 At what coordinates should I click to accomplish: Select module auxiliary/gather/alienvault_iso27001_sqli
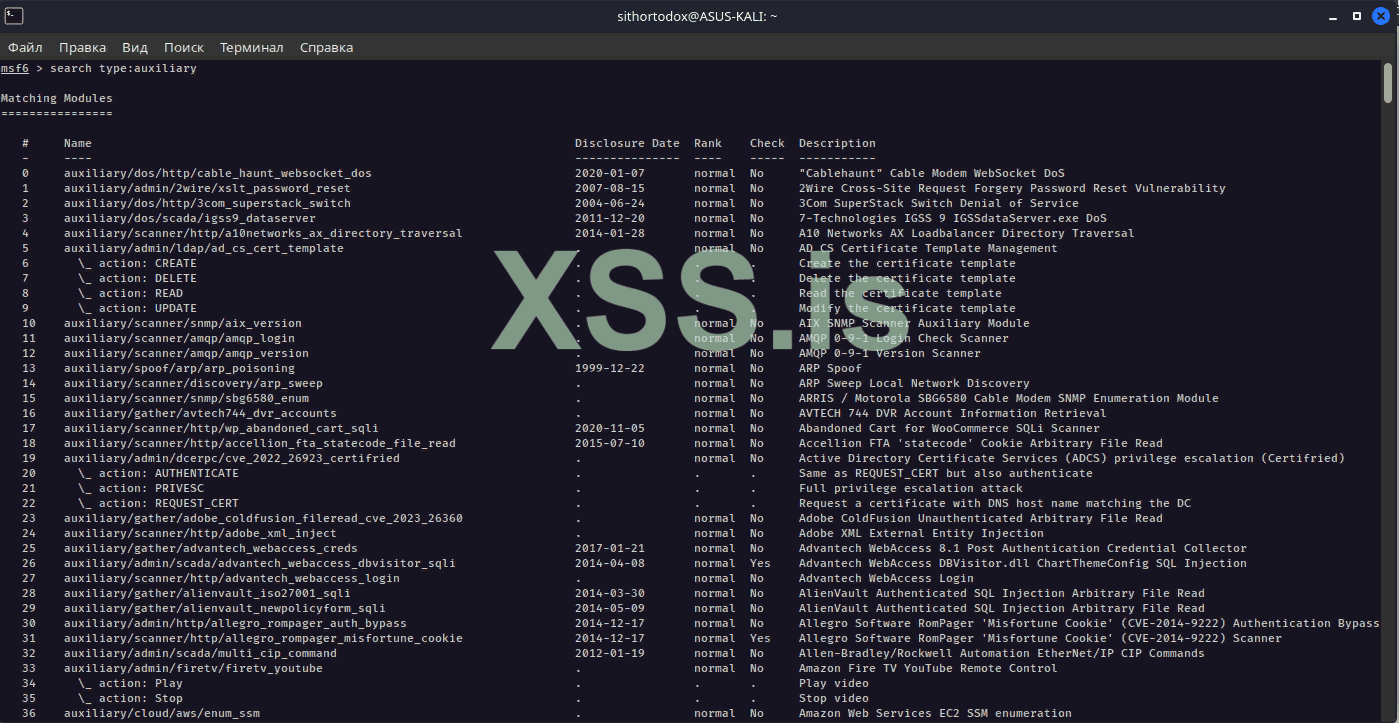pyautogui.click(x=207, y=593)
